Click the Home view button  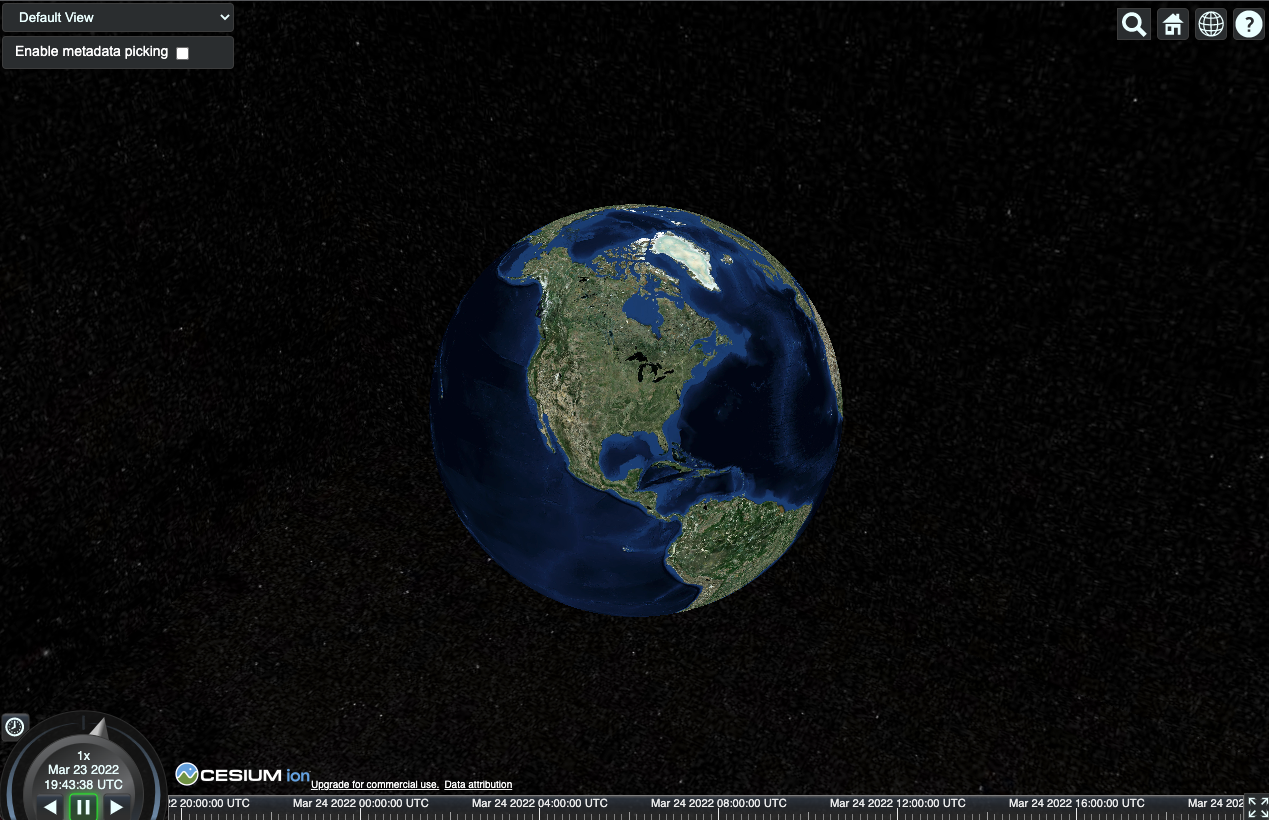tap(1172, 23)
